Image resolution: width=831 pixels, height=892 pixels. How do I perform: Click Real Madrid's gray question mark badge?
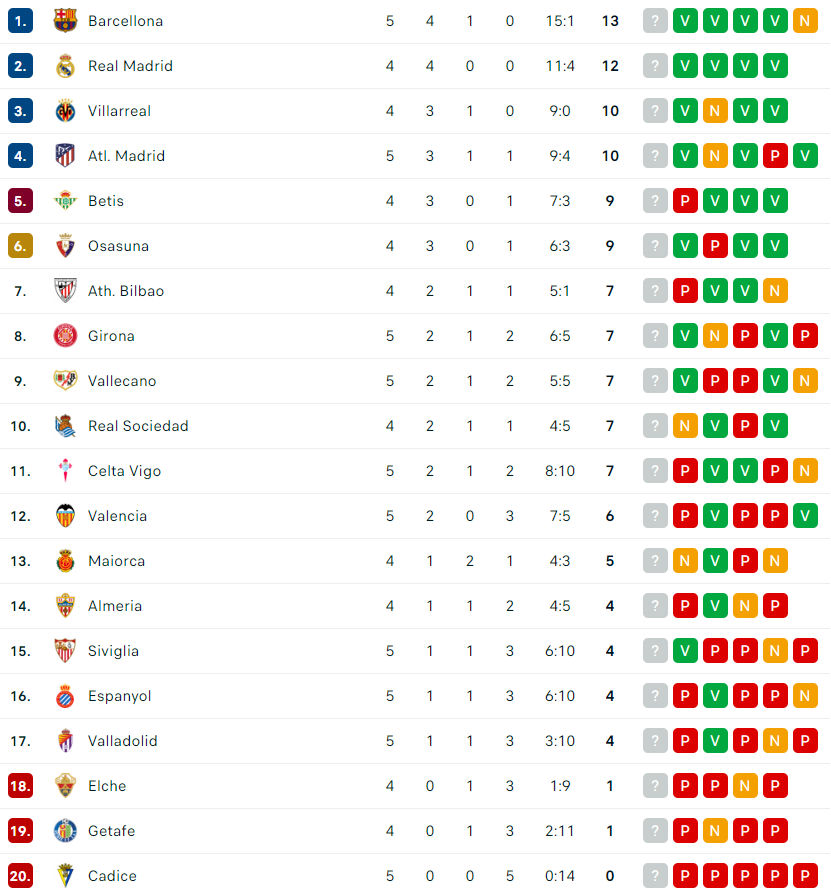click(x=655, y=66)
